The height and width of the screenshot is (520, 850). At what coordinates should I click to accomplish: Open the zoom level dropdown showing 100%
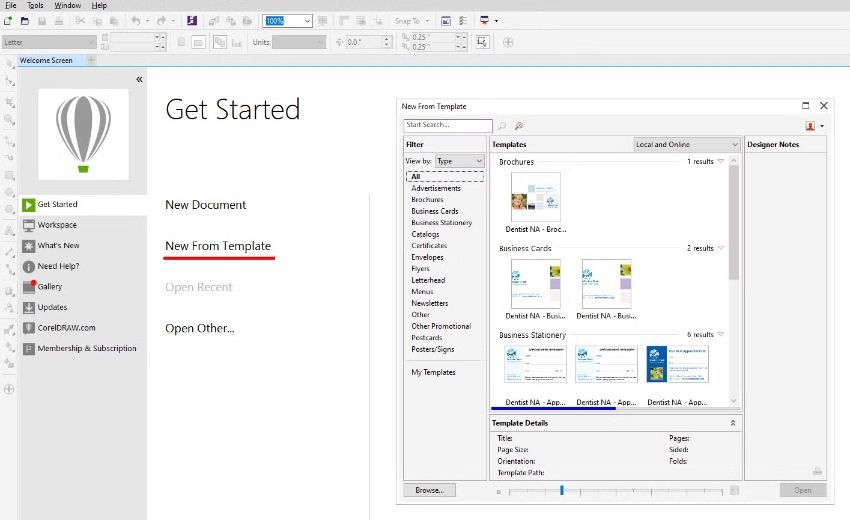(x=307, y=21)
